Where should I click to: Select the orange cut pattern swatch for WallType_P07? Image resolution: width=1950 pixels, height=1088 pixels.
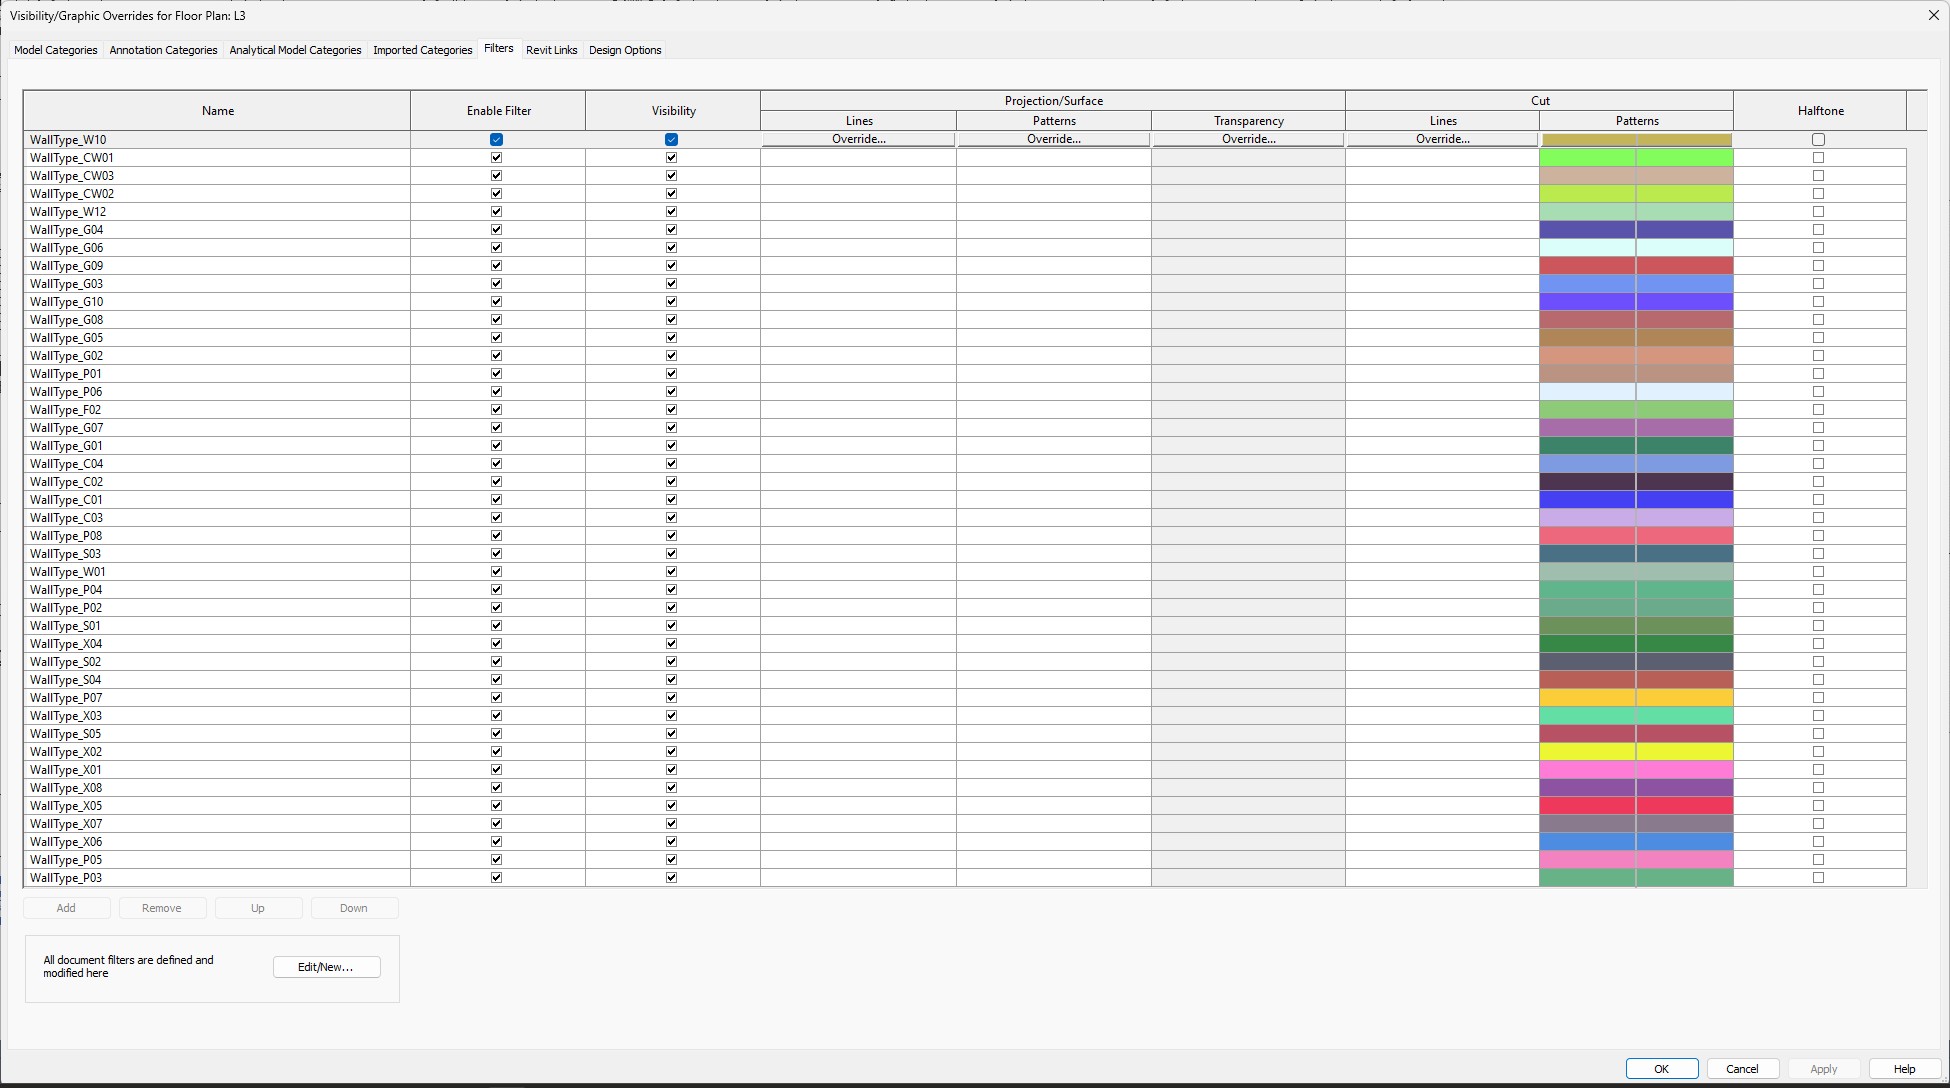point(1636,698)
